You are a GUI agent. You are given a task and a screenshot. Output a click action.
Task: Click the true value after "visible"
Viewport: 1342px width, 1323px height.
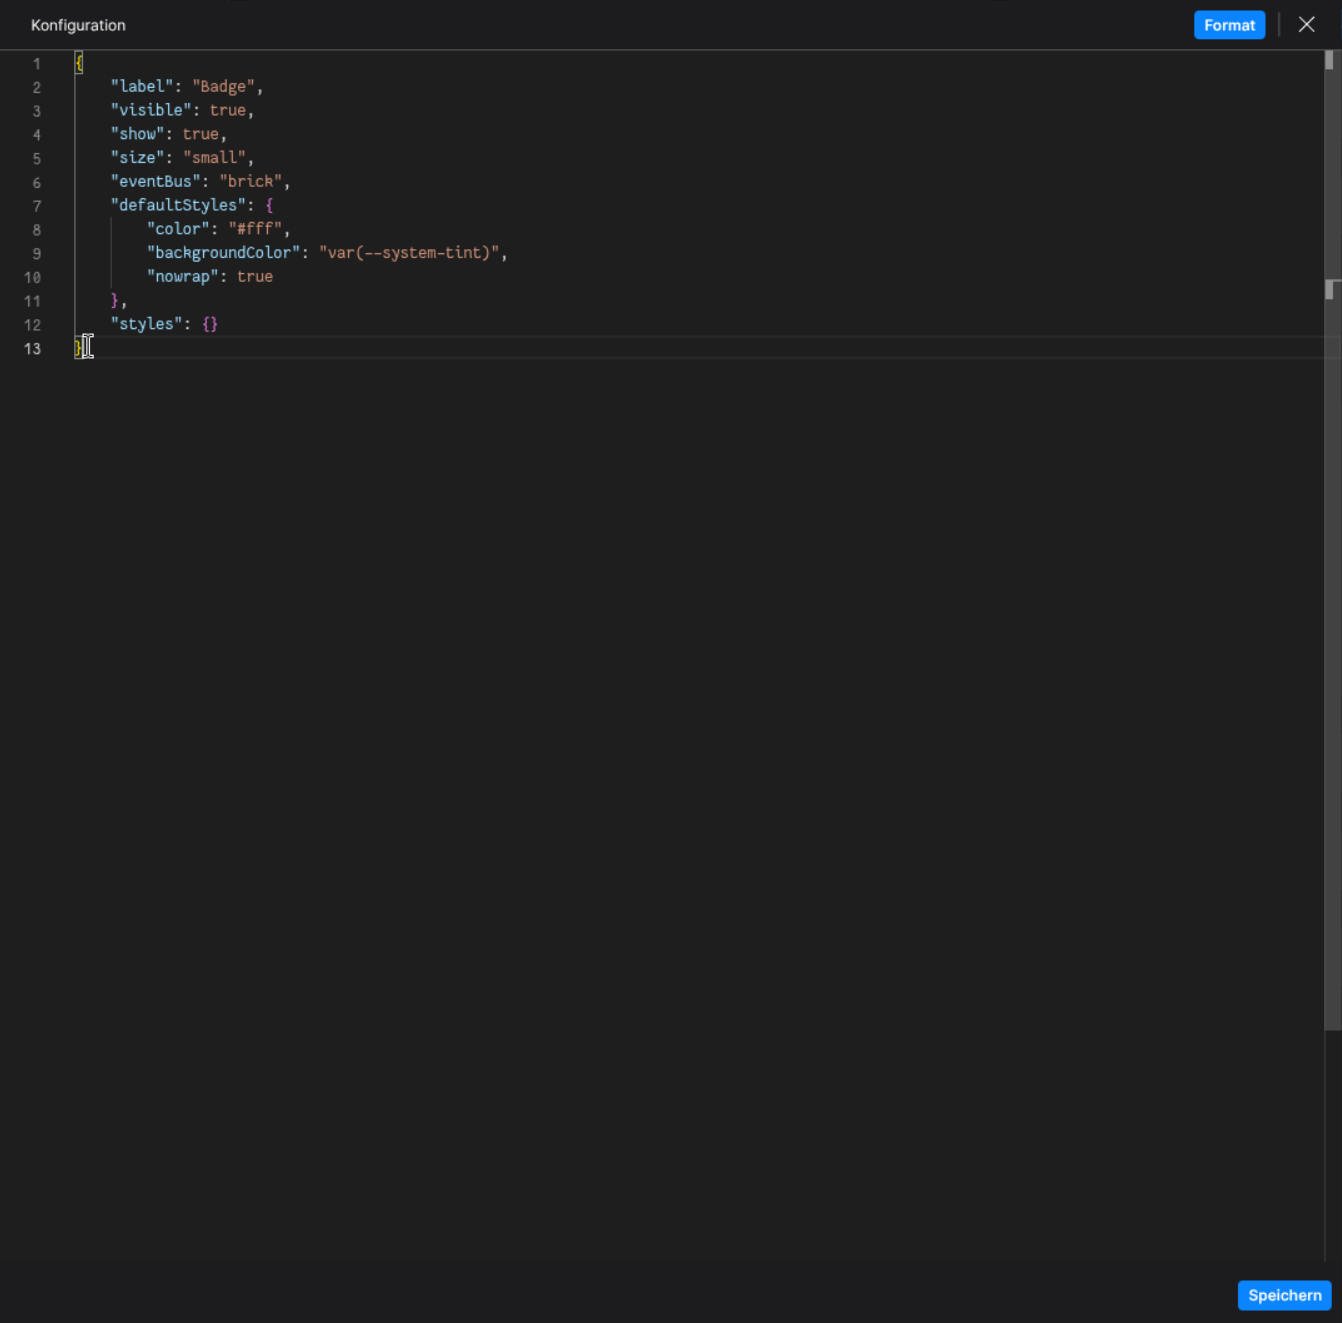[x=227, y=110]
